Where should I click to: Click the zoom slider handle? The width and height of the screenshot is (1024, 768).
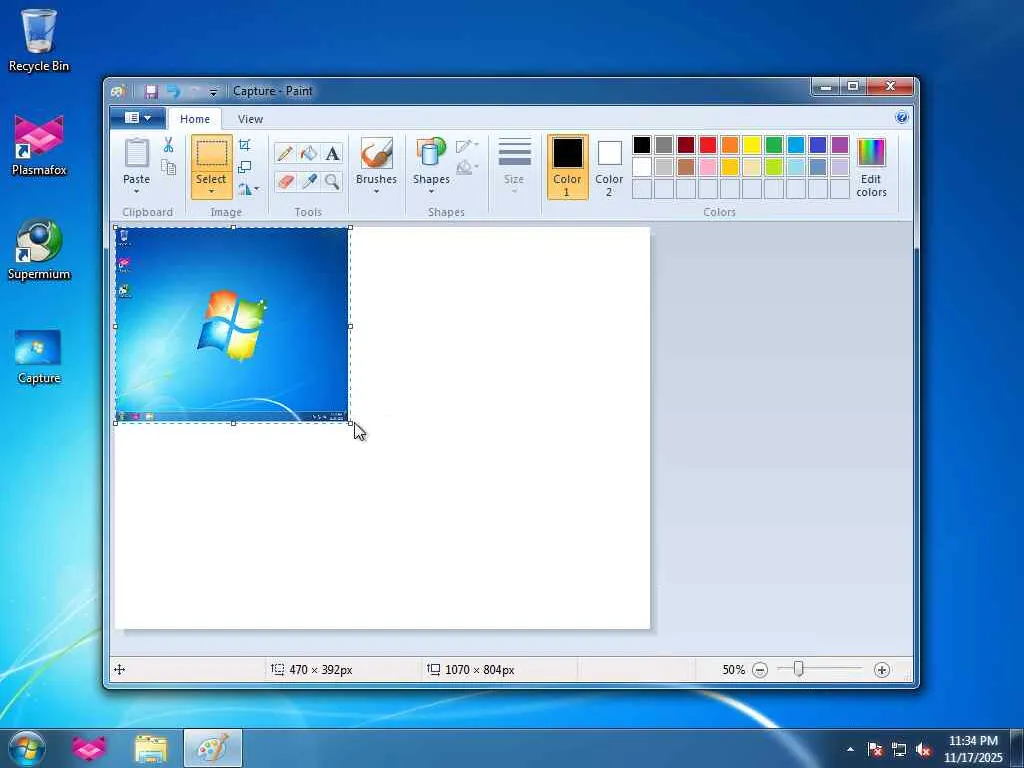(x=798, y=669)
